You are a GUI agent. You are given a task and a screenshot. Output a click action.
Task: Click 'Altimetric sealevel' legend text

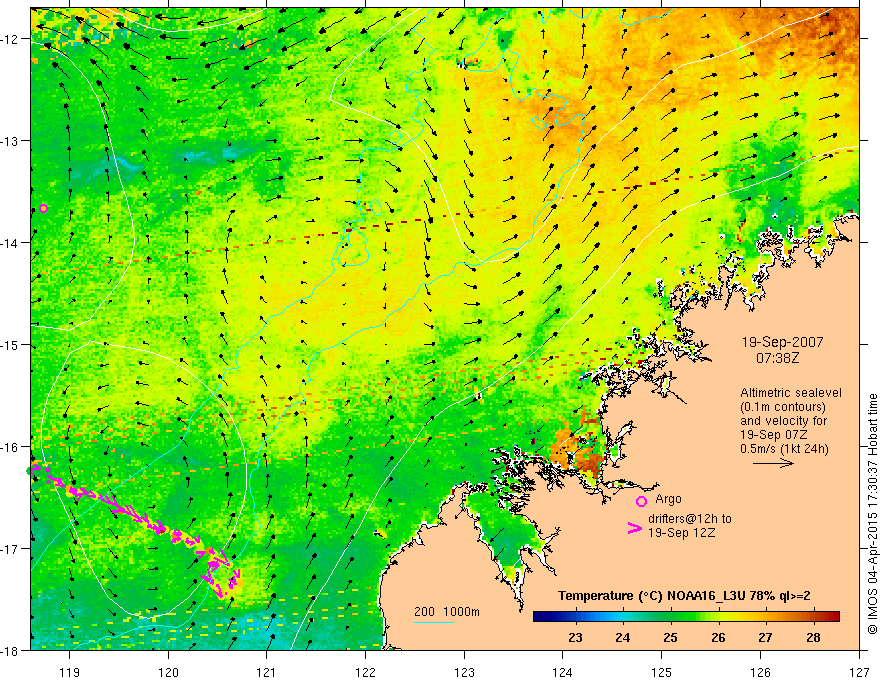click(x=791, y=393)
